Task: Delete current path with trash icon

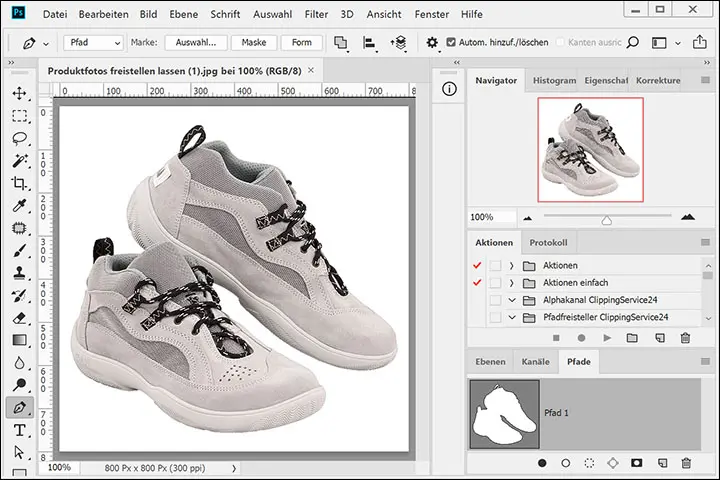Action: pyautogui.click(x=686, y=463)
